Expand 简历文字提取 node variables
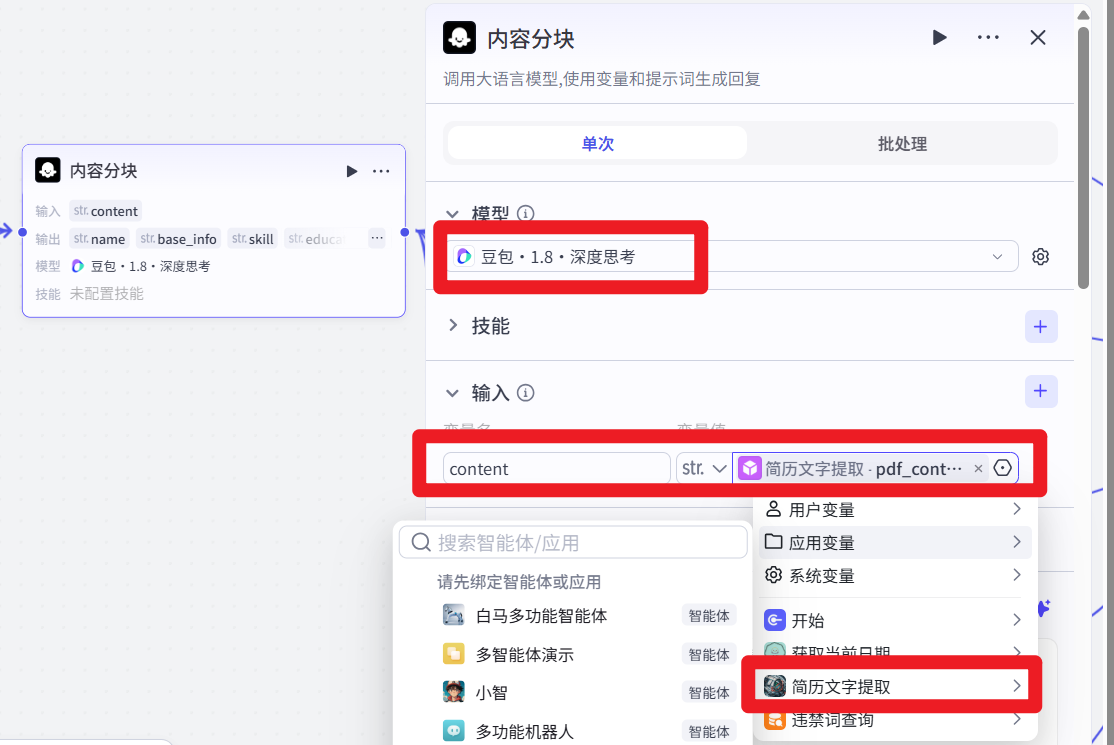 click(894, 686)
